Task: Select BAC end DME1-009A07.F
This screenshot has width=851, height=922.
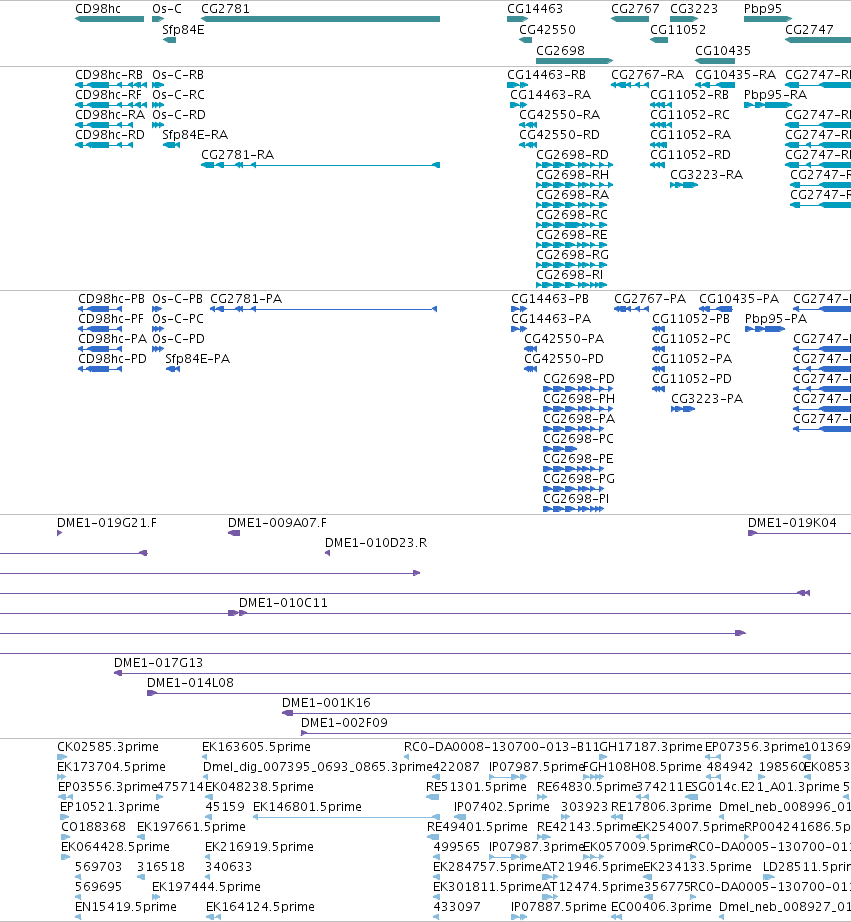Action: click(x=234, y=533)
